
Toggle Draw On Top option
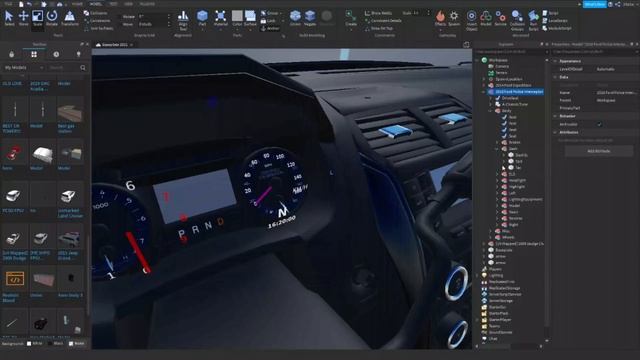pos(379,28)
